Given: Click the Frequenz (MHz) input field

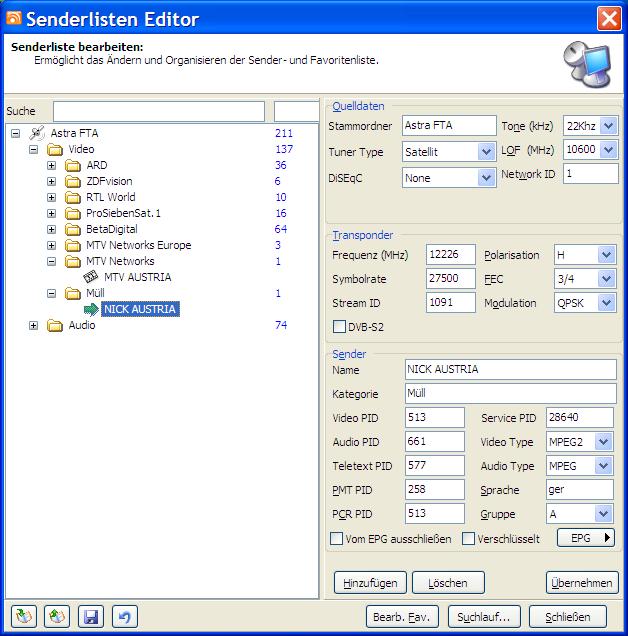Looking at the screenshot, I should pos(450,255).
